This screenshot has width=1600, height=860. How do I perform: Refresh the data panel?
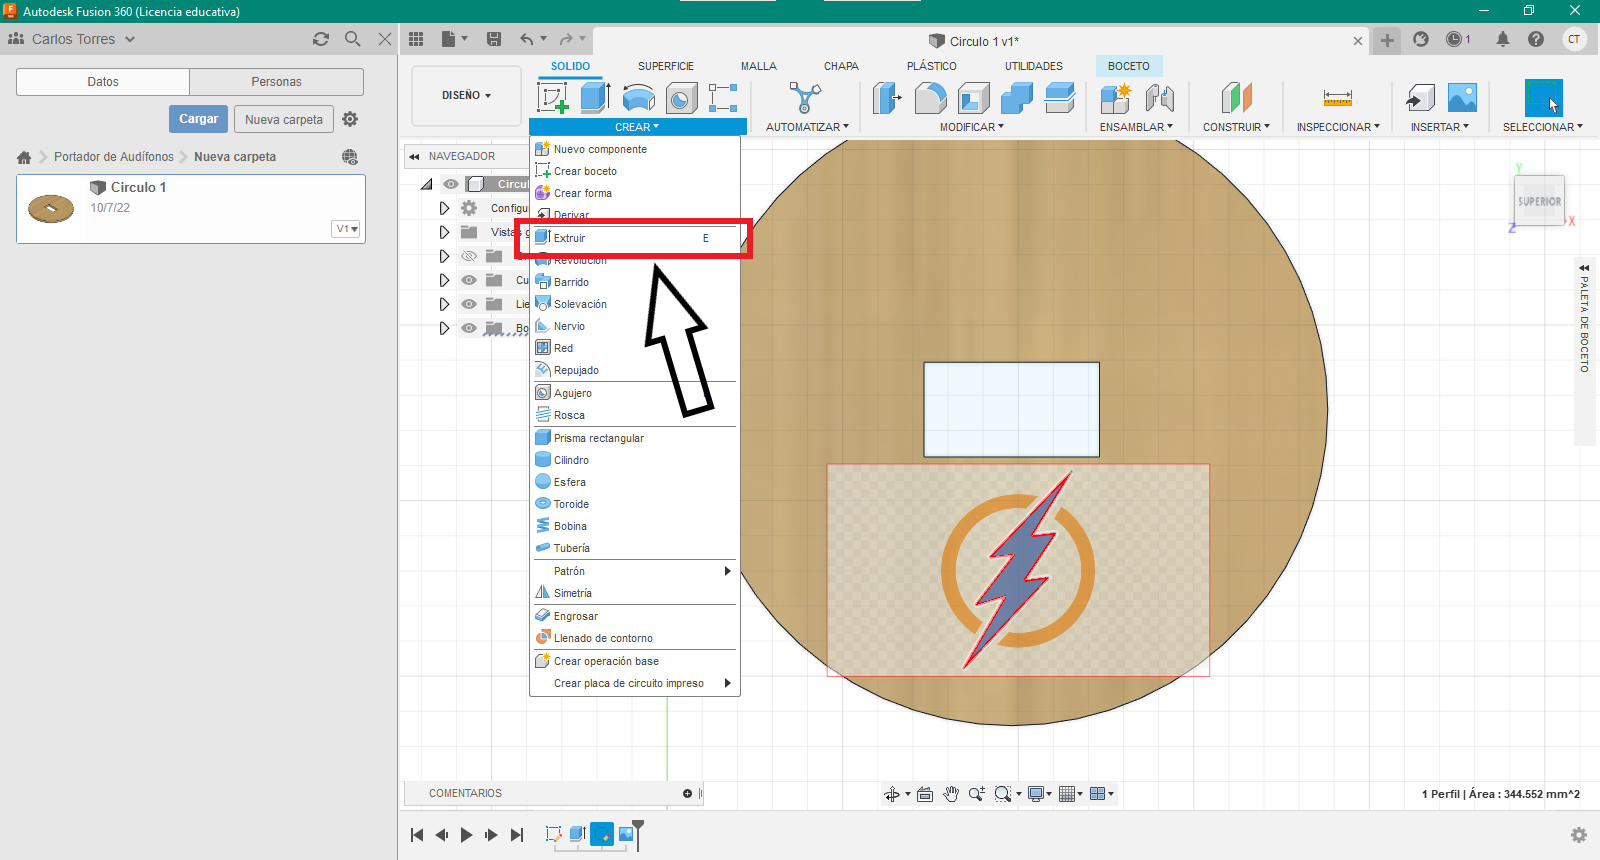pos(321,39)
